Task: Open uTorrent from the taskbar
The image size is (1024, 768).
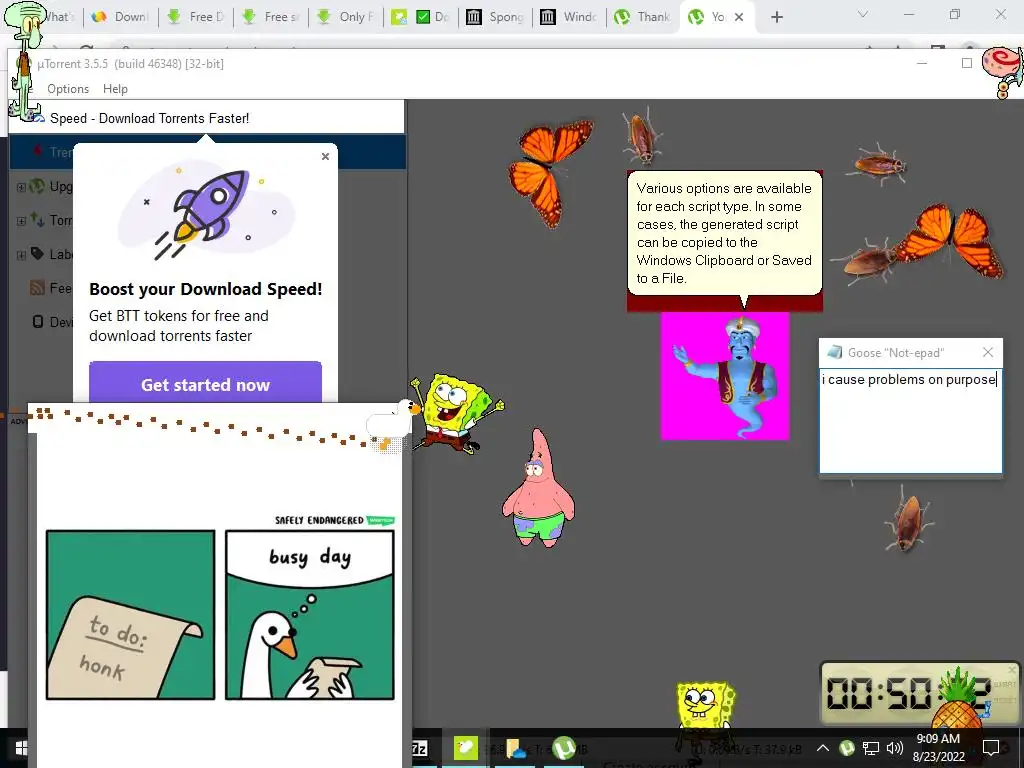Action: click(x=564, y=748)
